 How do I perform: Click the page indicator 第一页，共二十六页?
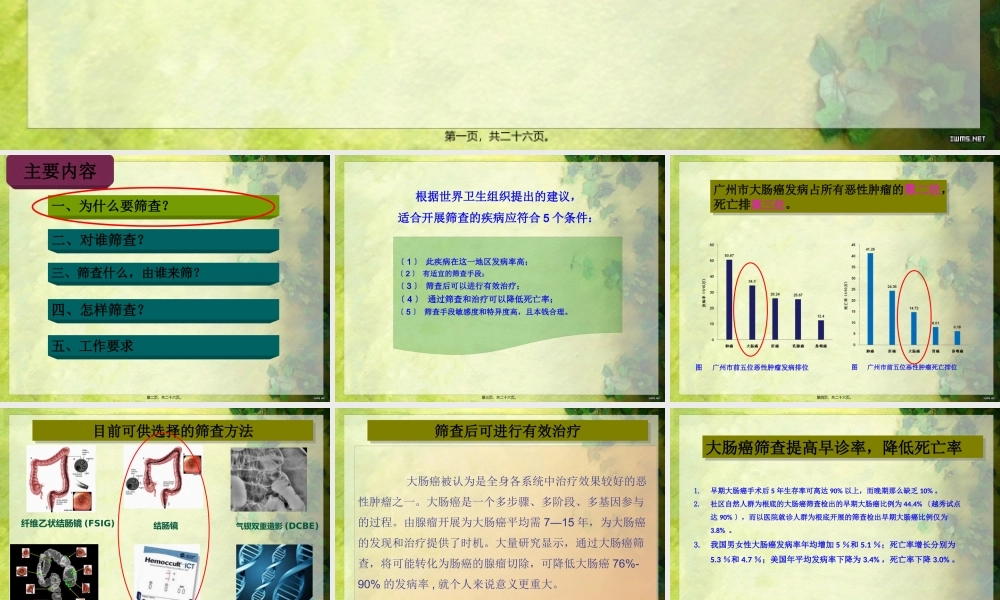500,134
